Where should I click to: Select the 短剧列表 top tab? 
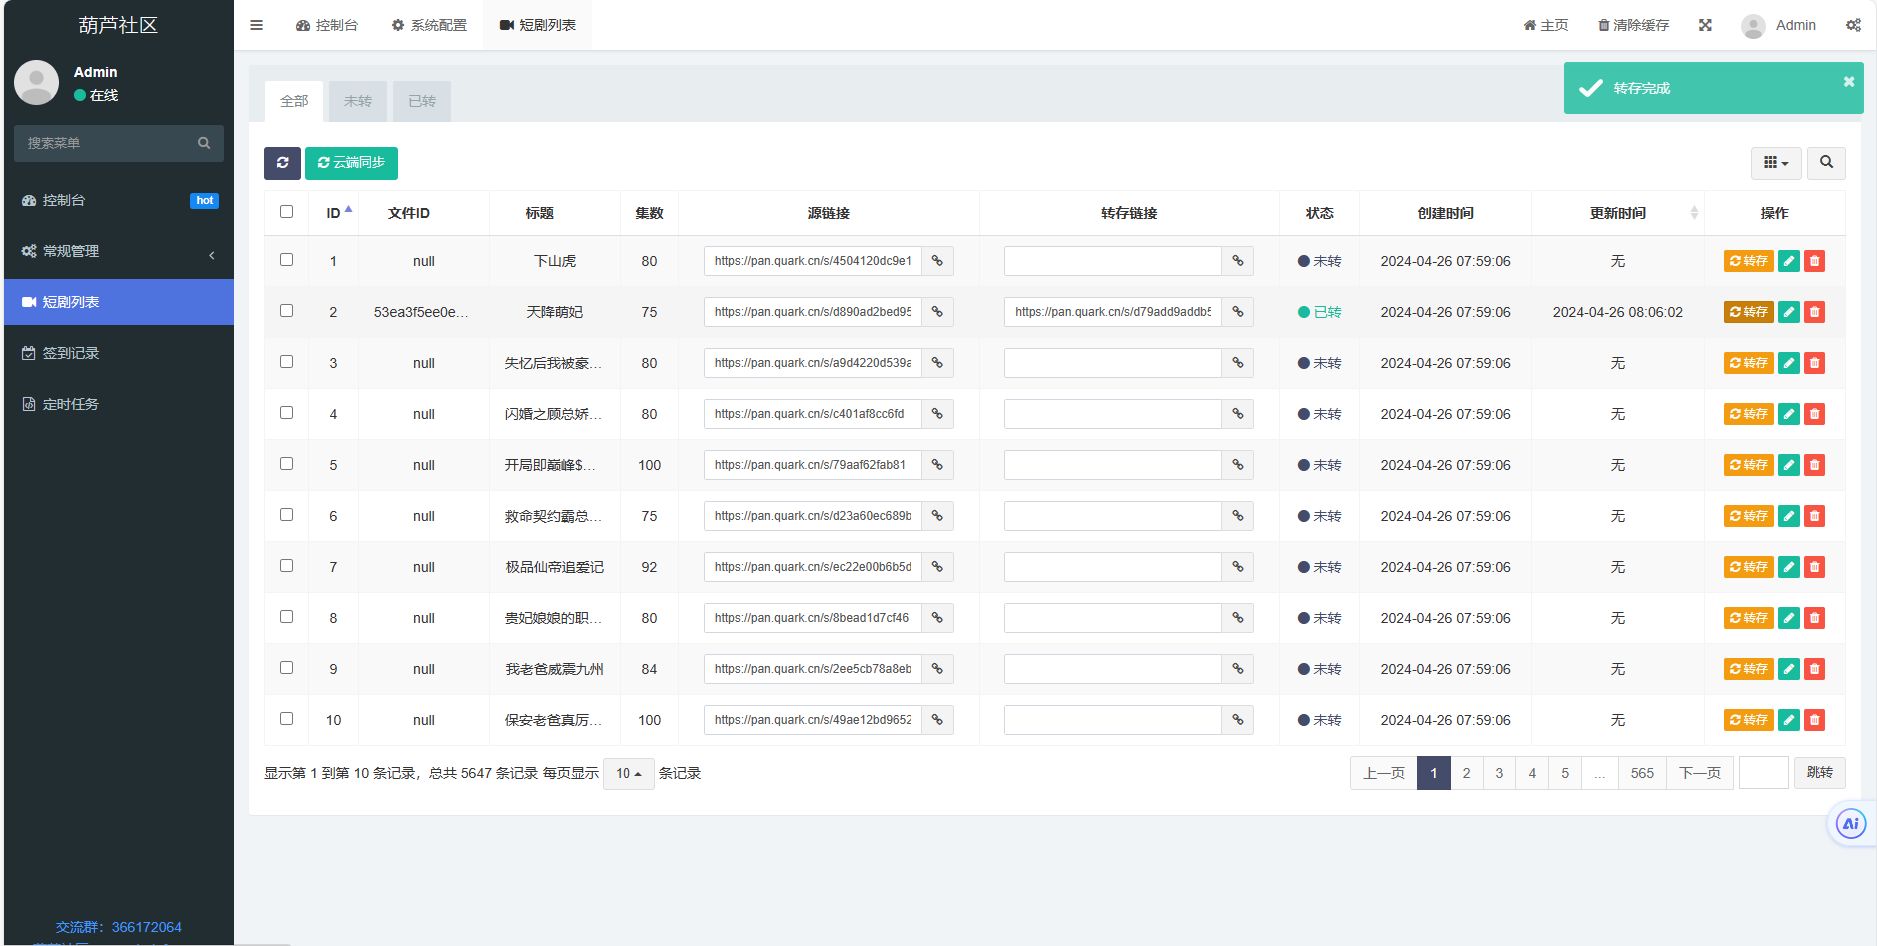coord(538,25)
